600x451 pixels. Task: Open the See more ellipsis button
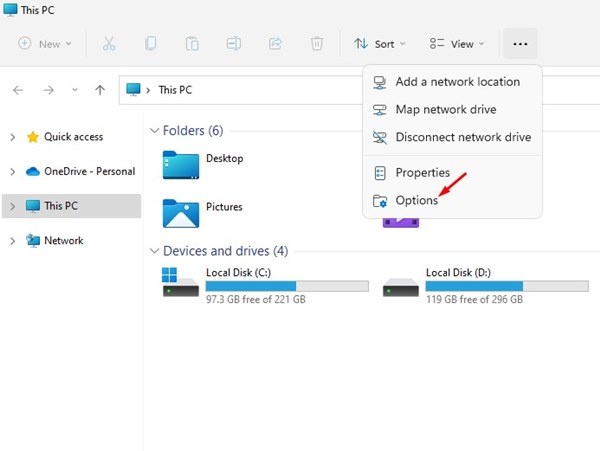(520, 44)
